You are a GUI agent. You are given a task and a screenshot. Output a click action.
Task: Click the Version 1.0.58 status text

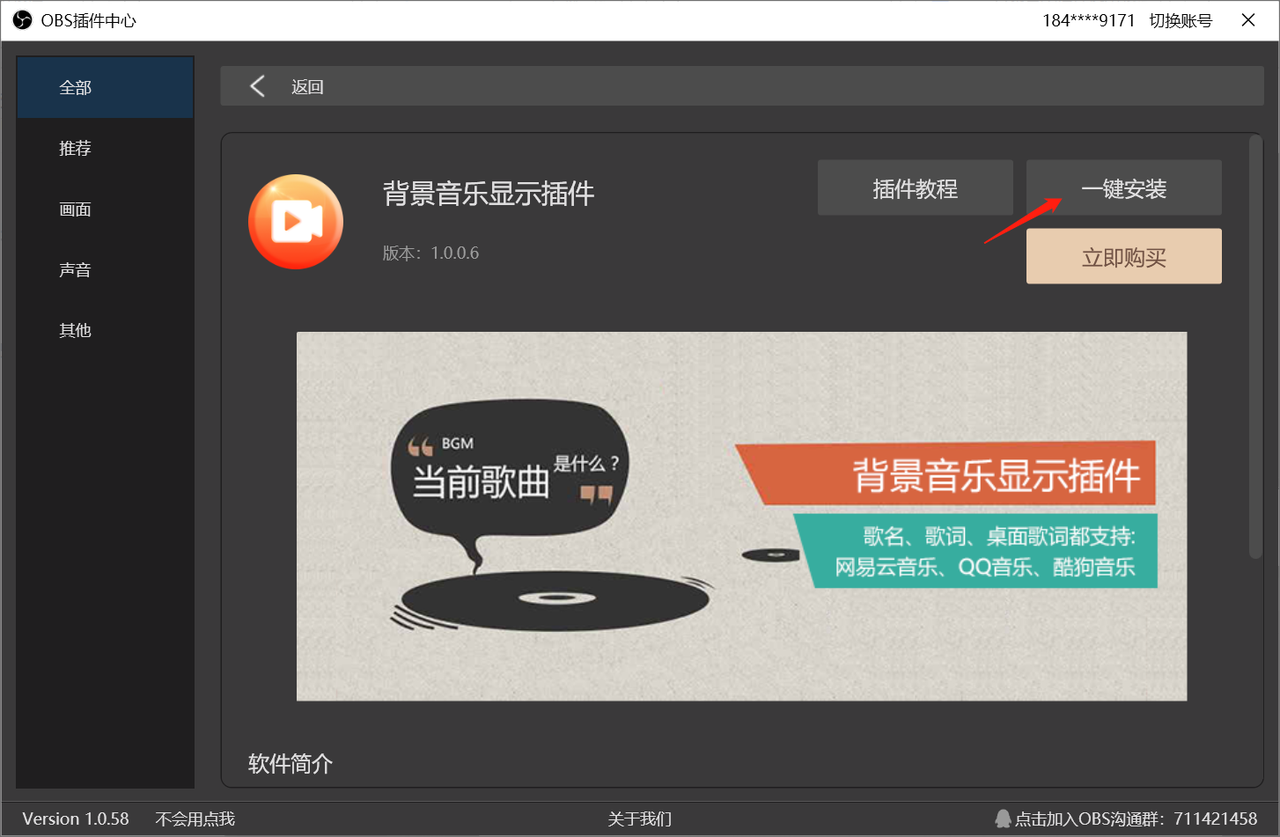click(76, 819)
